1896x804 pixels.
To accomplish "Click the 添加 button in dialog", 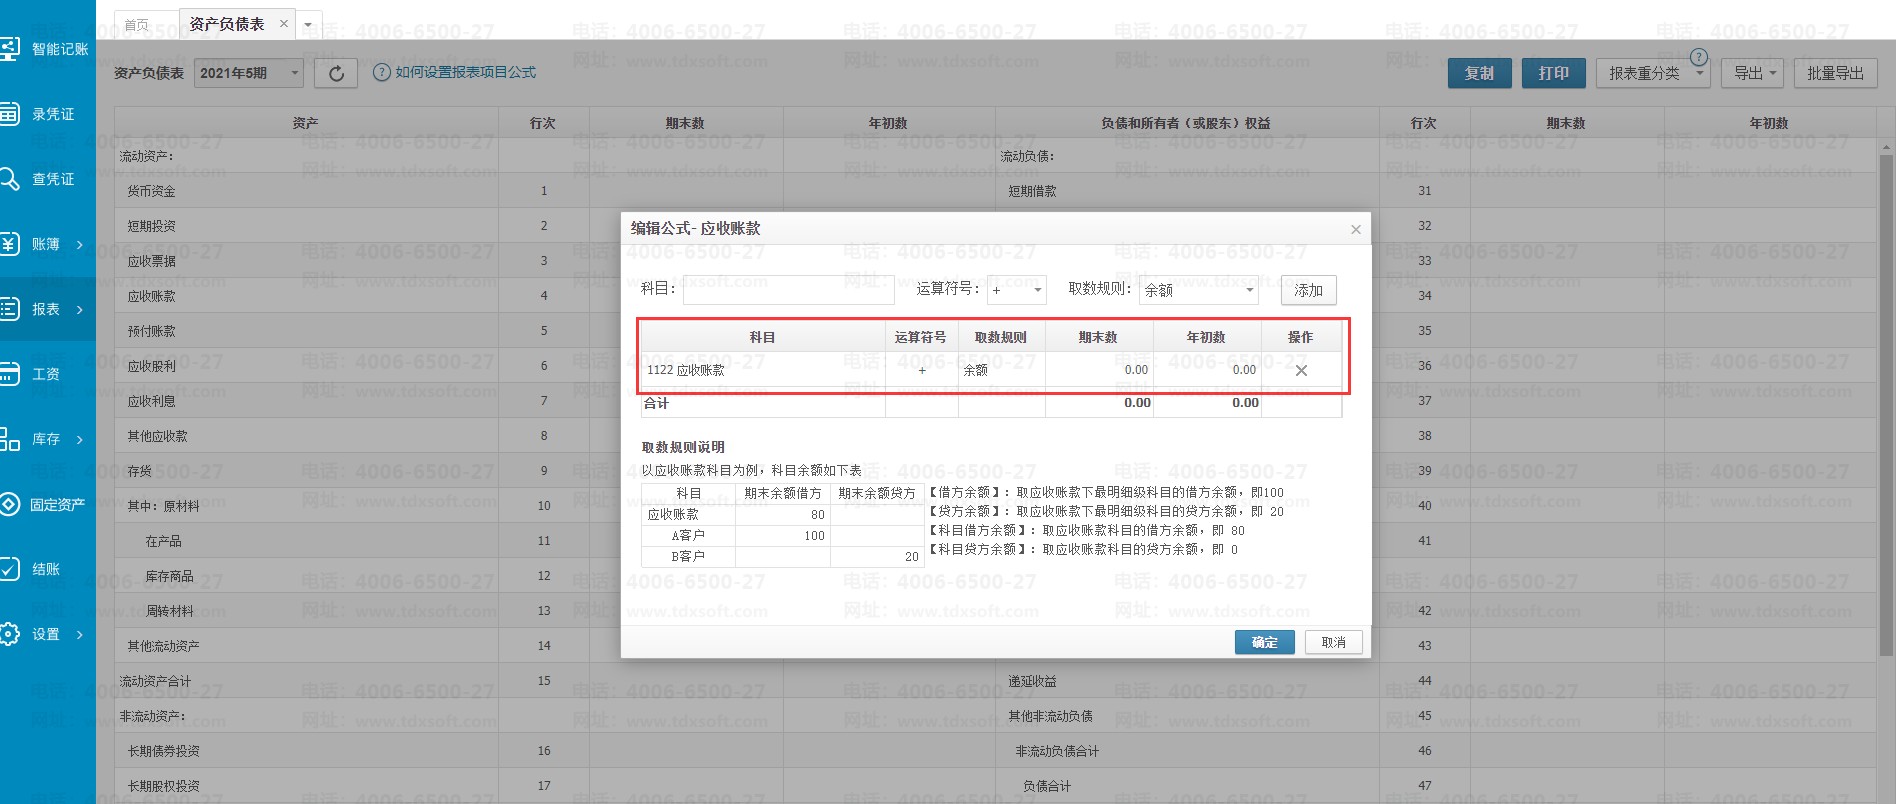I will tap(1308, 290).
